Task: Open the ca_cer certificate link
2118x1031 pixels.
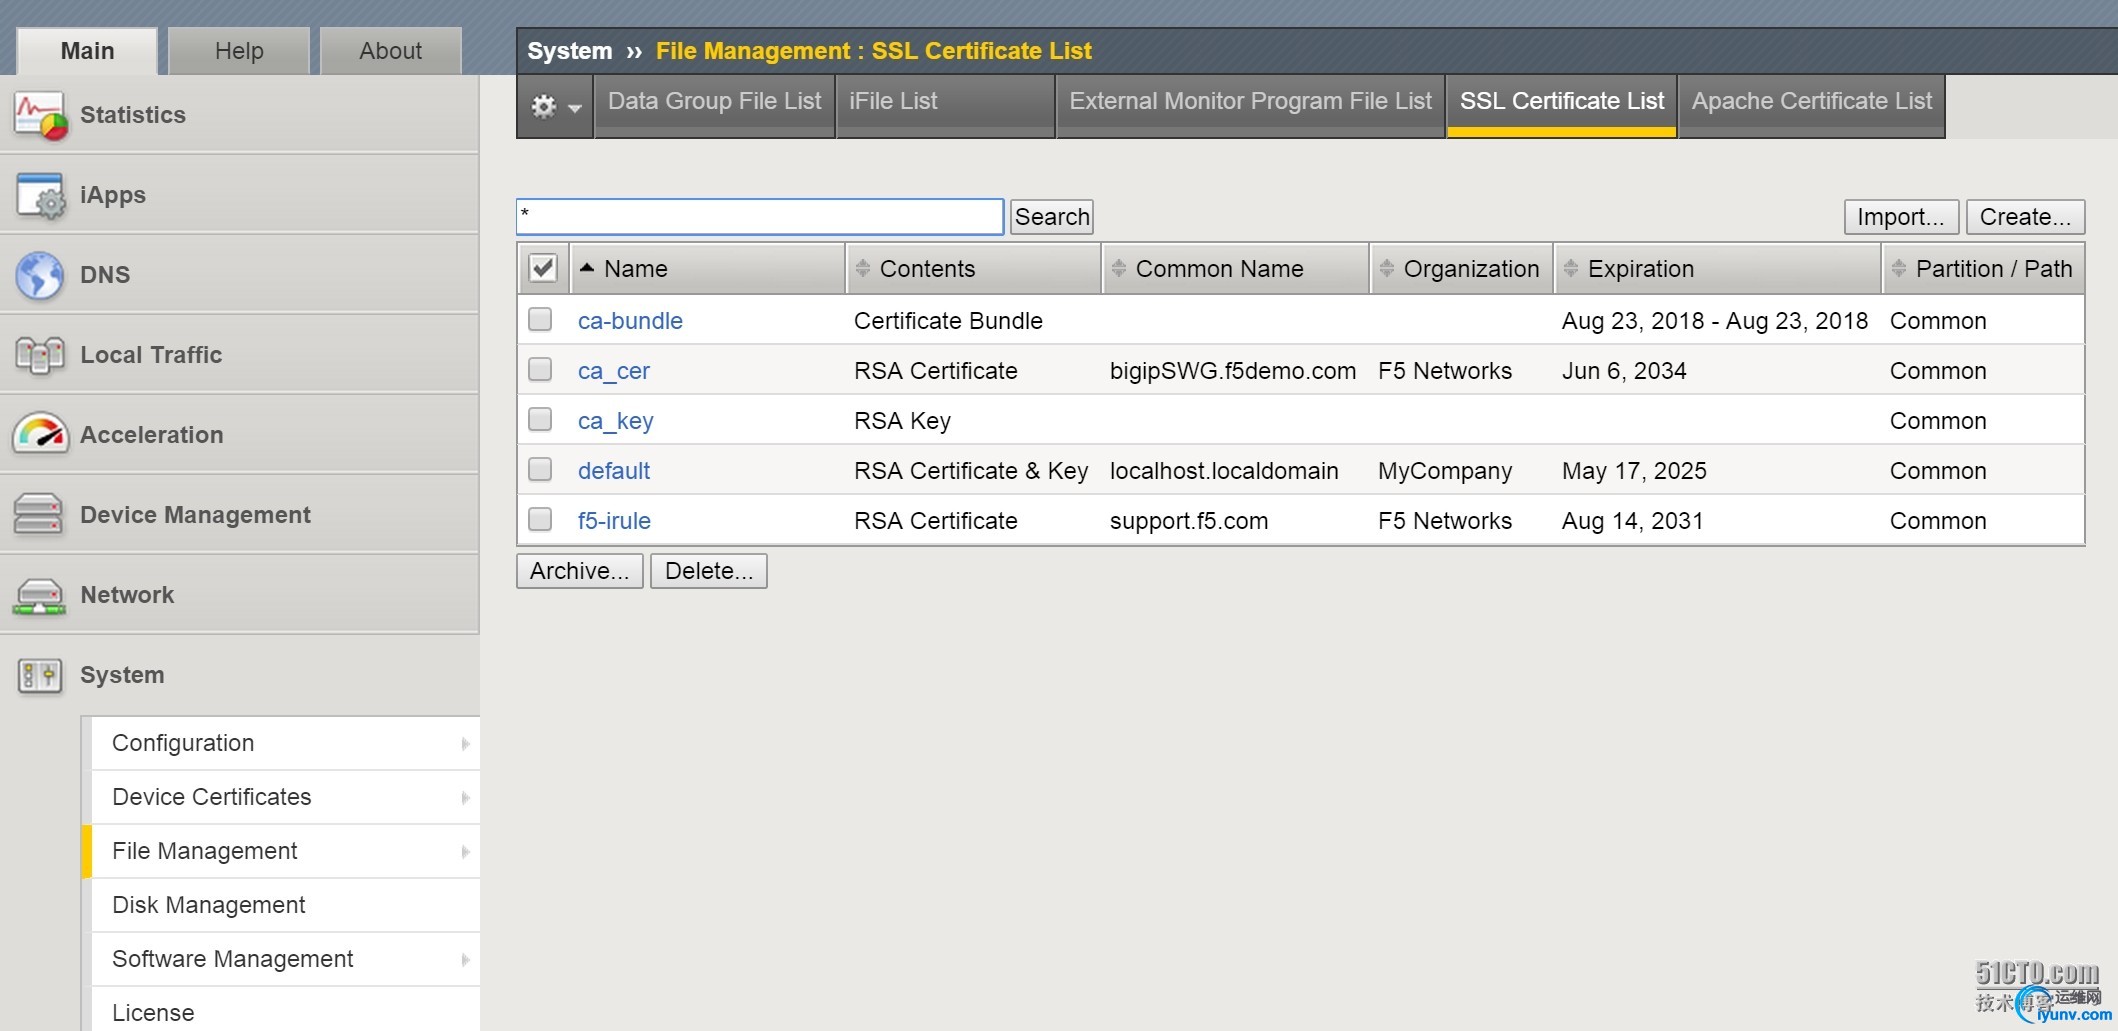Action: (614, 371)
